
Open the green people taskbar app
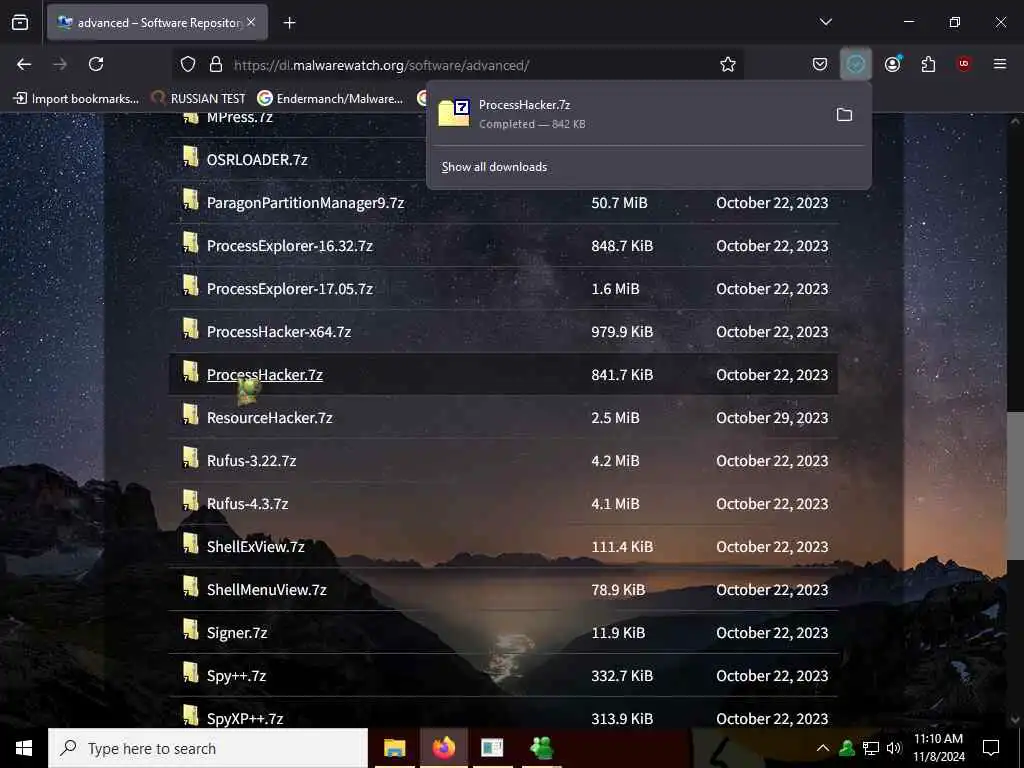pos(542,748)
